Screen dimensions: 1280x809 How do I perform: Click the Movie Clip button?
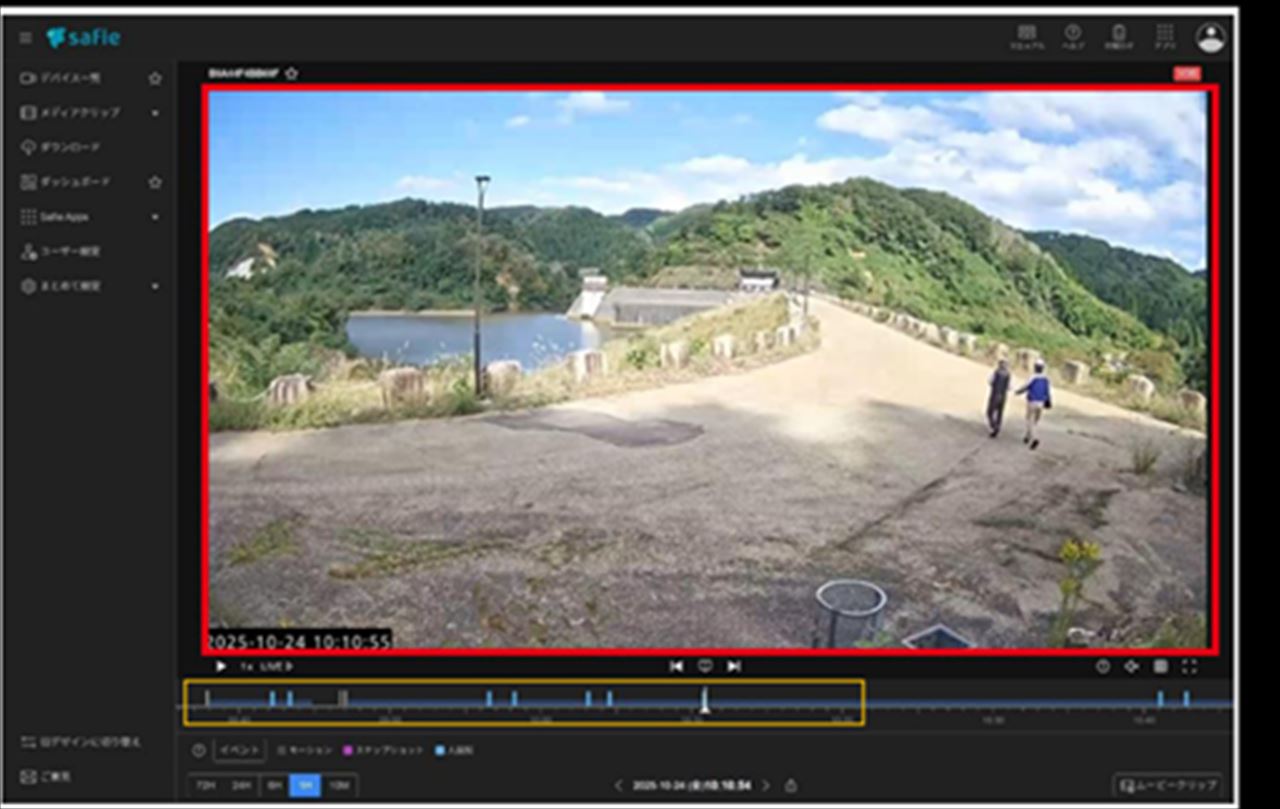click(1169, 785)
